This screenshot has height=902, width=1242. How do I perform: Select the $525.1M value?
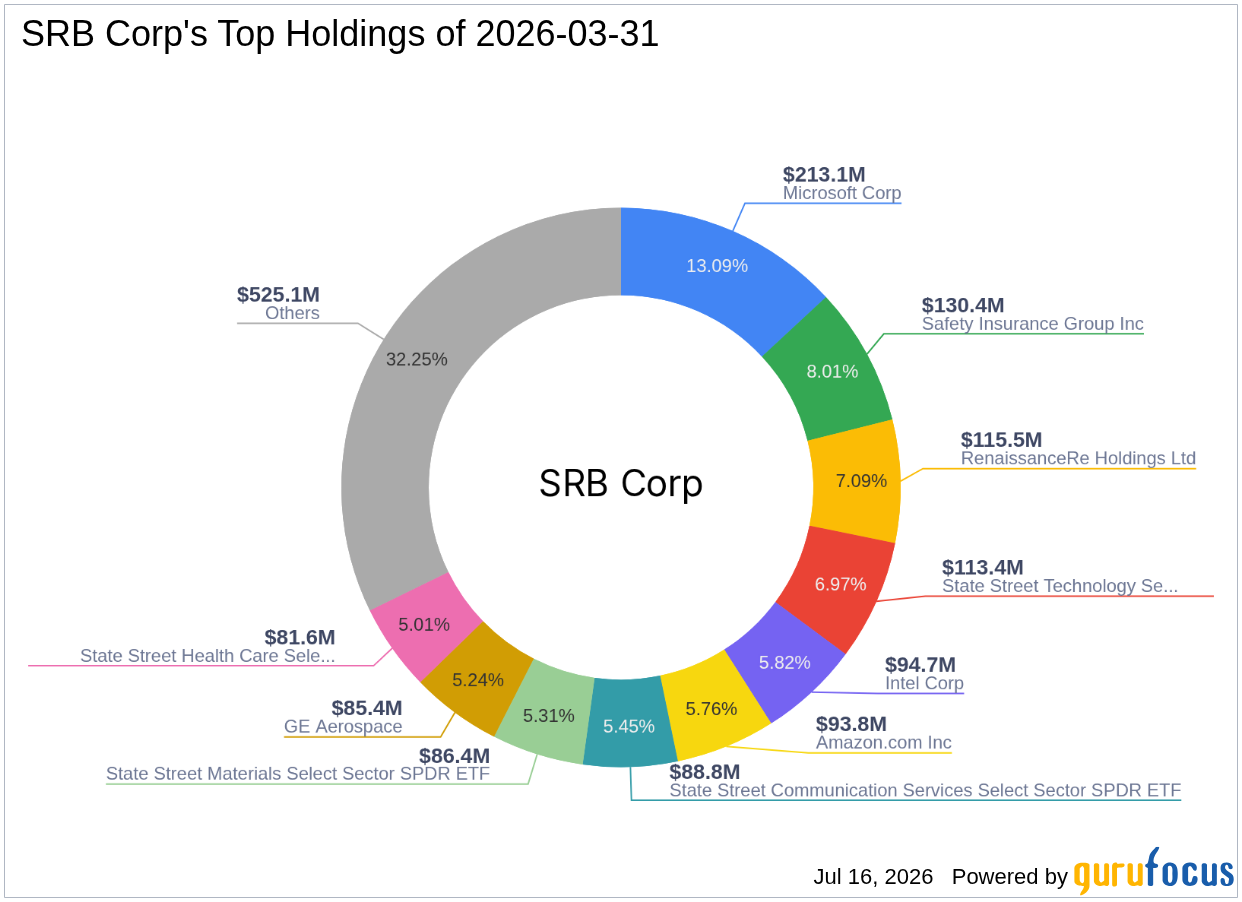click(278, 294)
